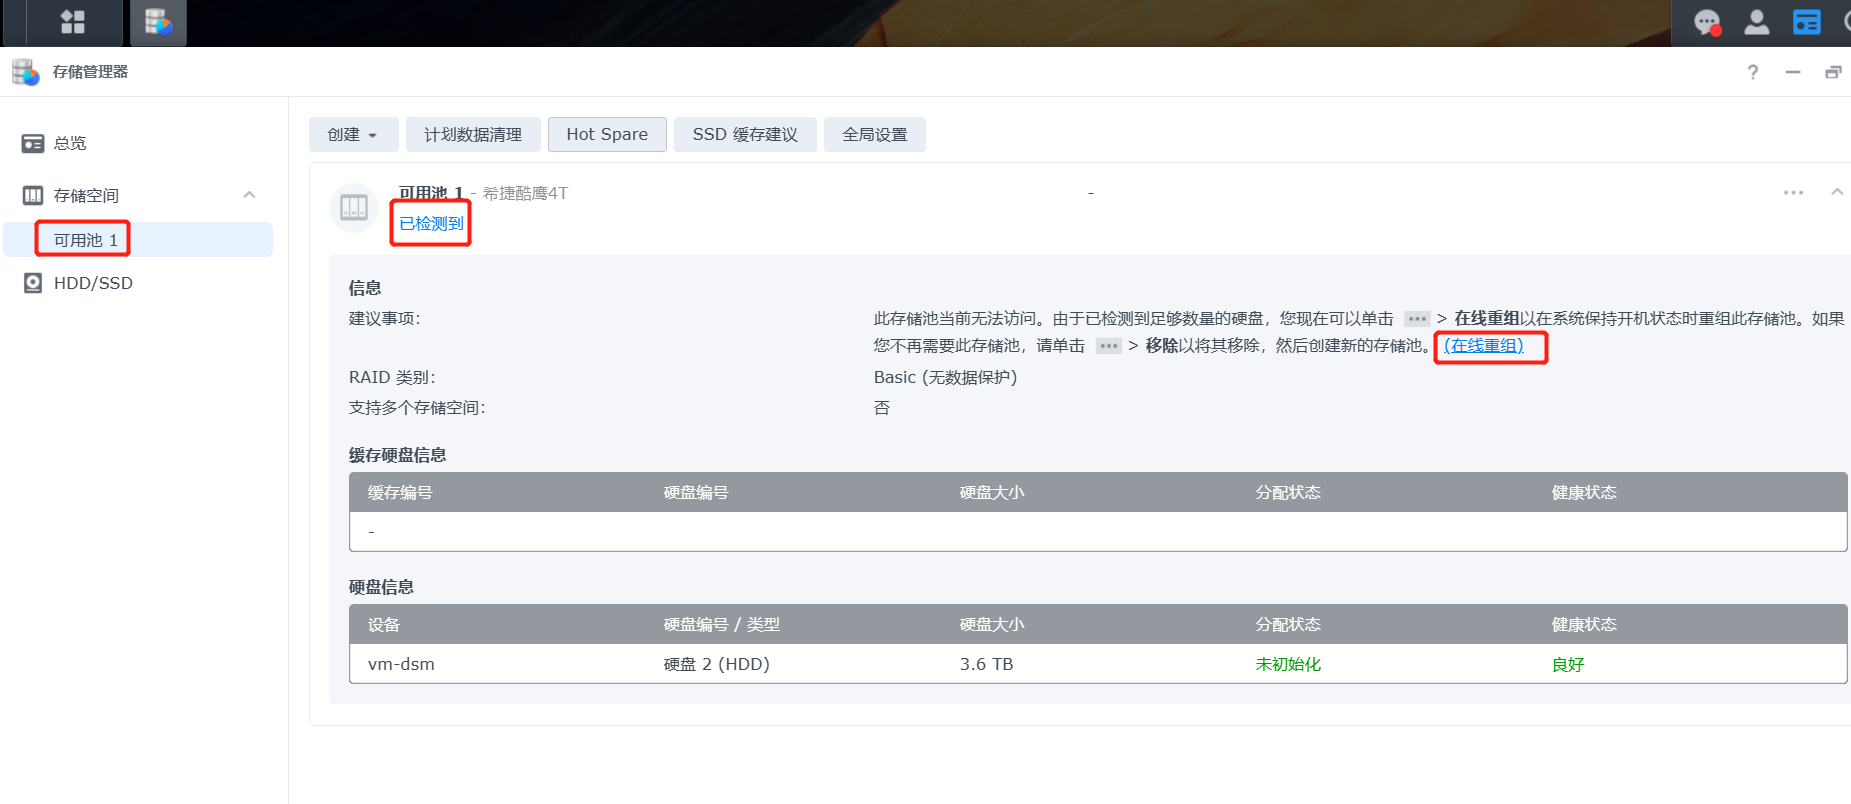This screenshot has height=804, width=1851.
Task: Collapse the 存储空间 sidebar section
Action: point(249,195)
